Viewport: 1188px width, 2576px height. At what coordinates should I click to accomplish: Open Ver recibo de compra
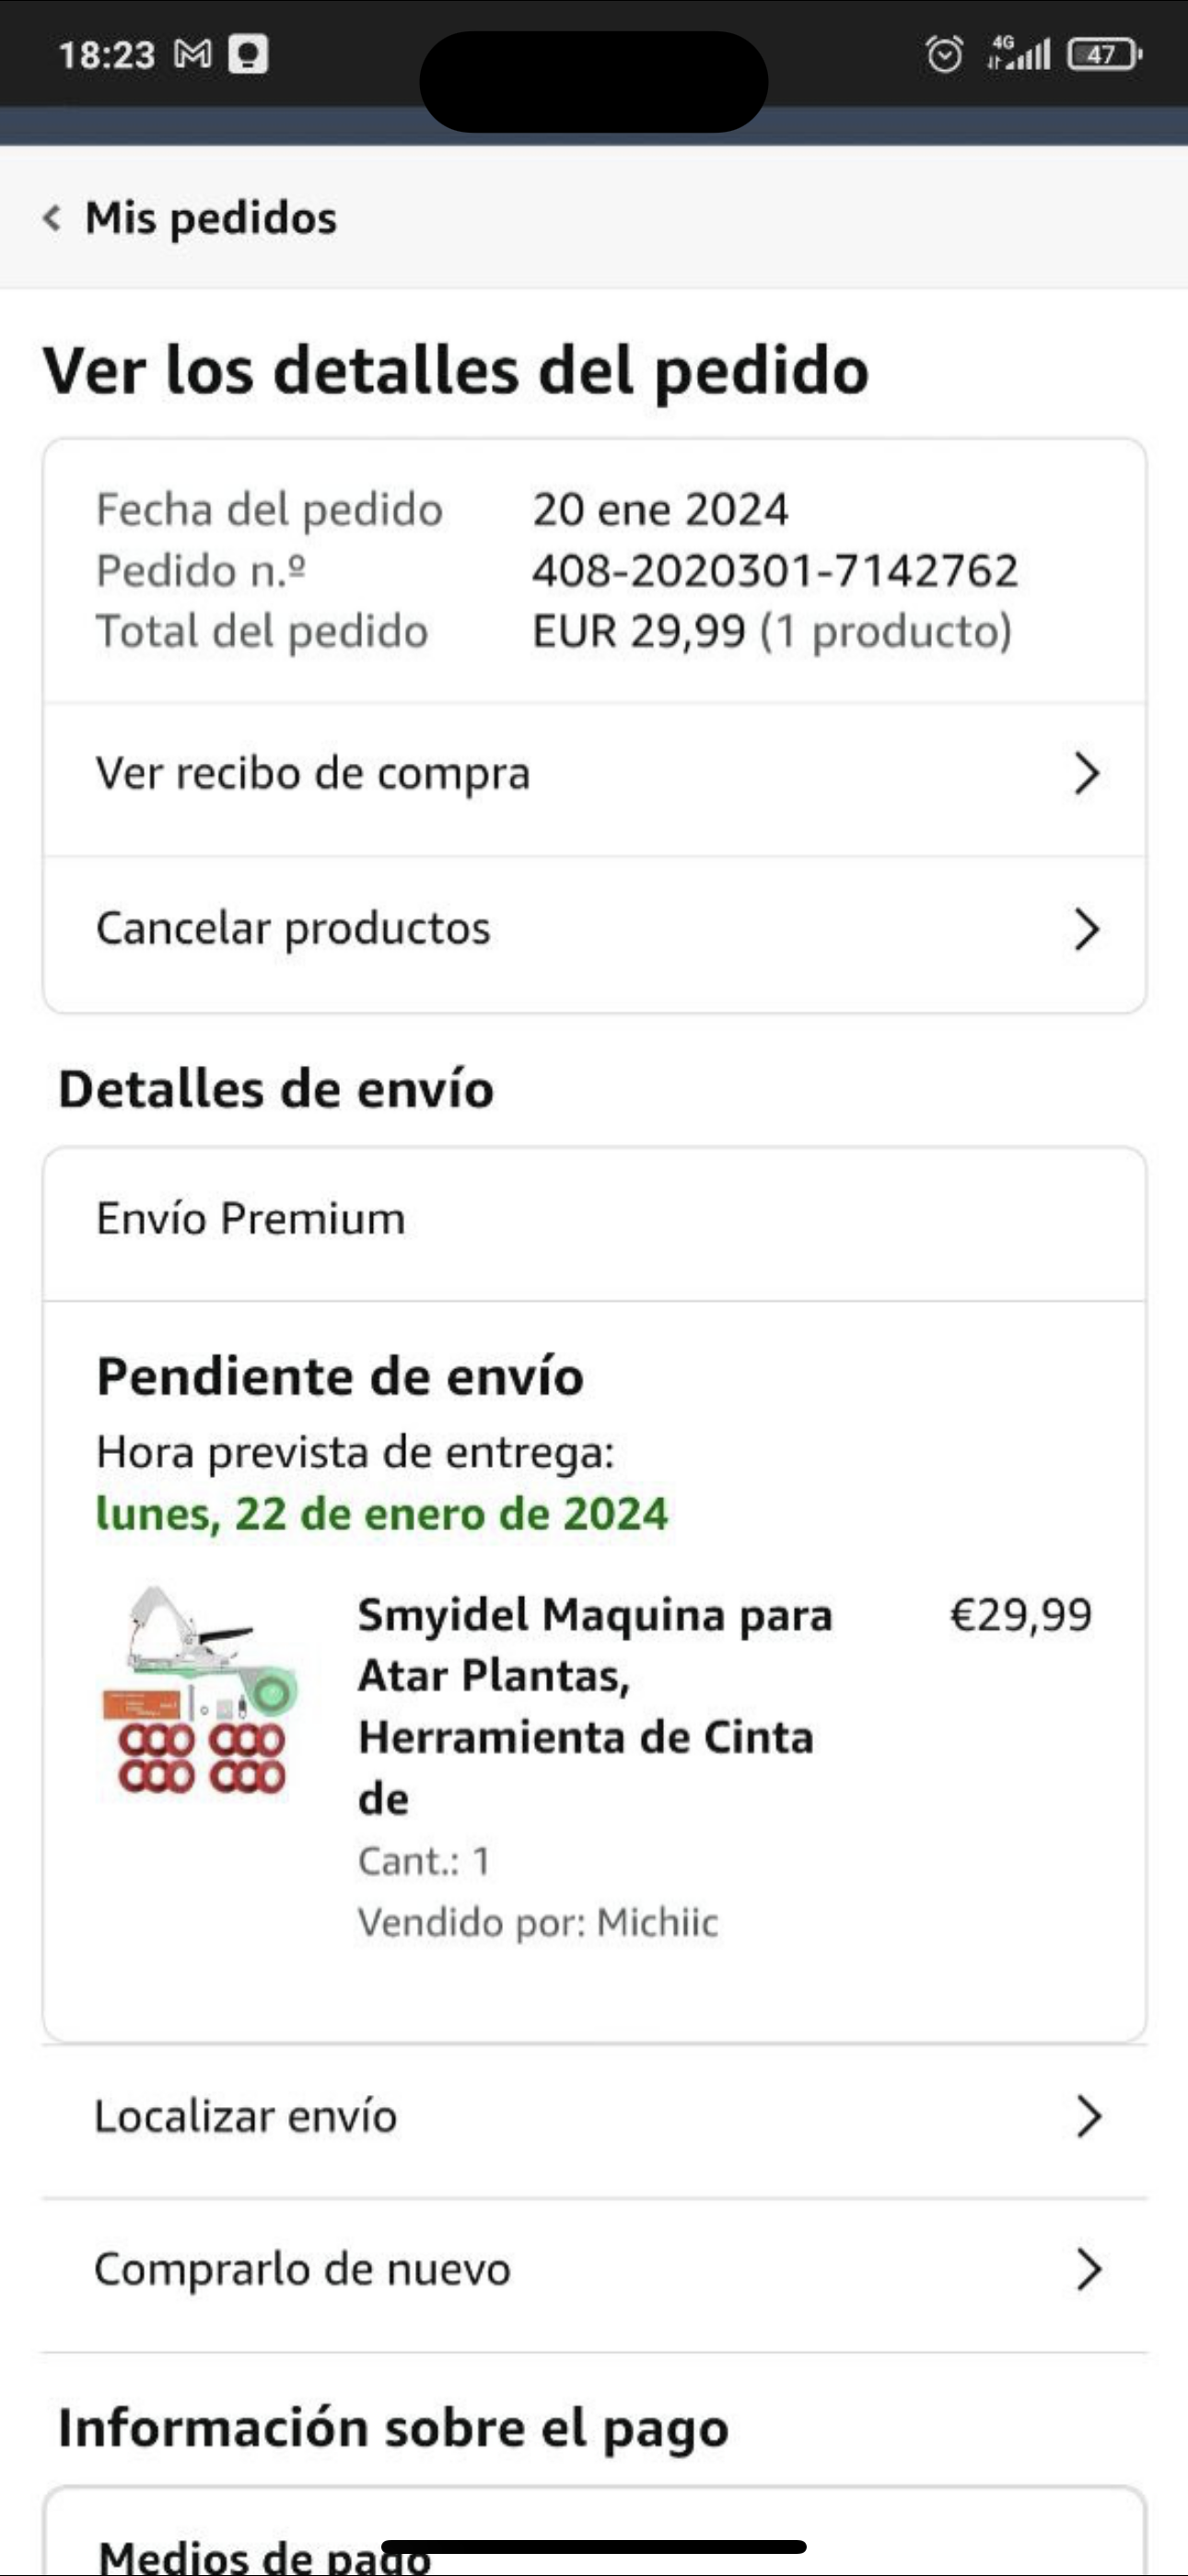(312, 774)
